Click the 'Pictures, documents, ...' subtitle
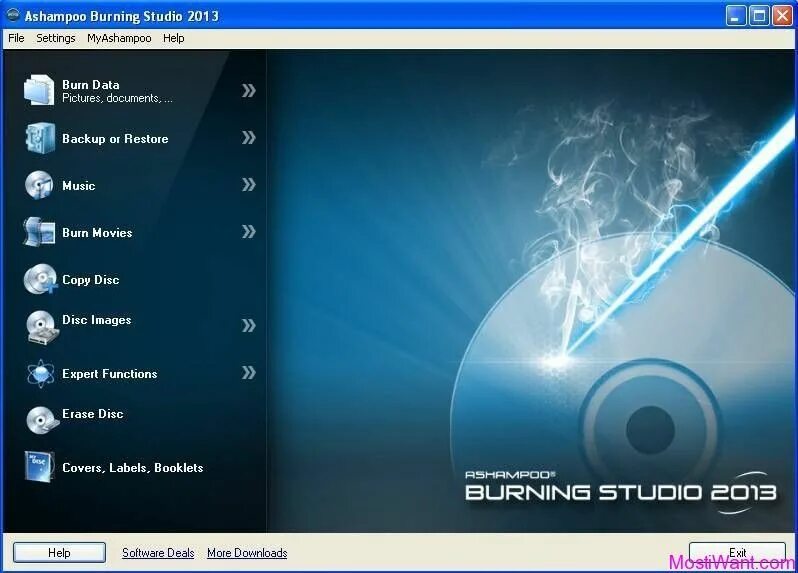Viewport: 798px width, 573px height. tap(117, 98)
